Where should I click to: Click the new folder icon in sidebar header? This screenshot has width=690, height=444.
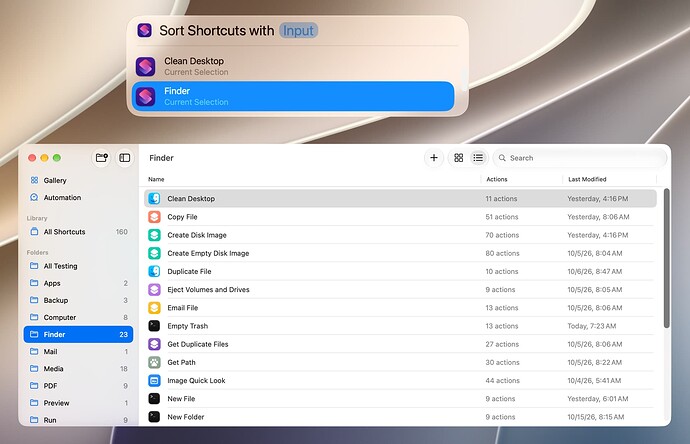102,158
